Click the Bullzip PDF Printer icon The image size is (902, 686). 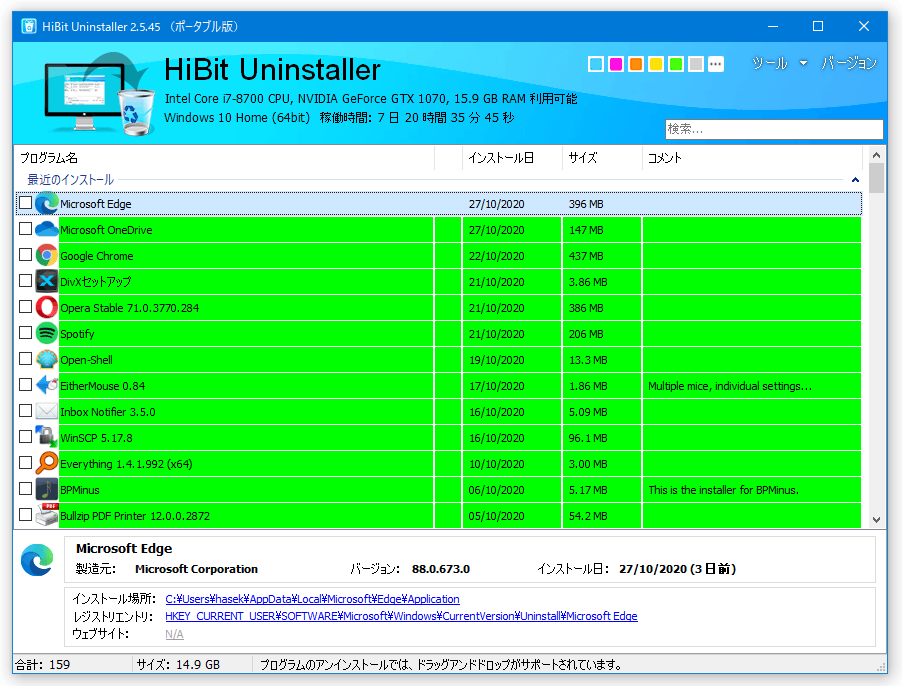click(47, 515)
